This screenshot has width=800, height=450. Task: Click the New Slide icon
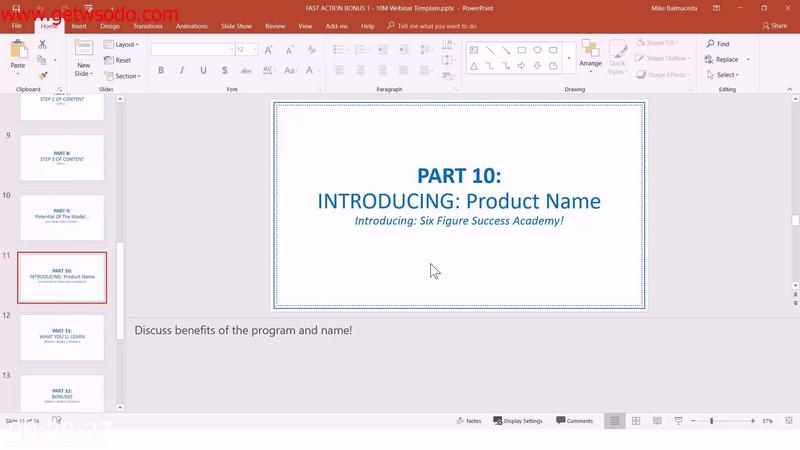click(84, 48)
